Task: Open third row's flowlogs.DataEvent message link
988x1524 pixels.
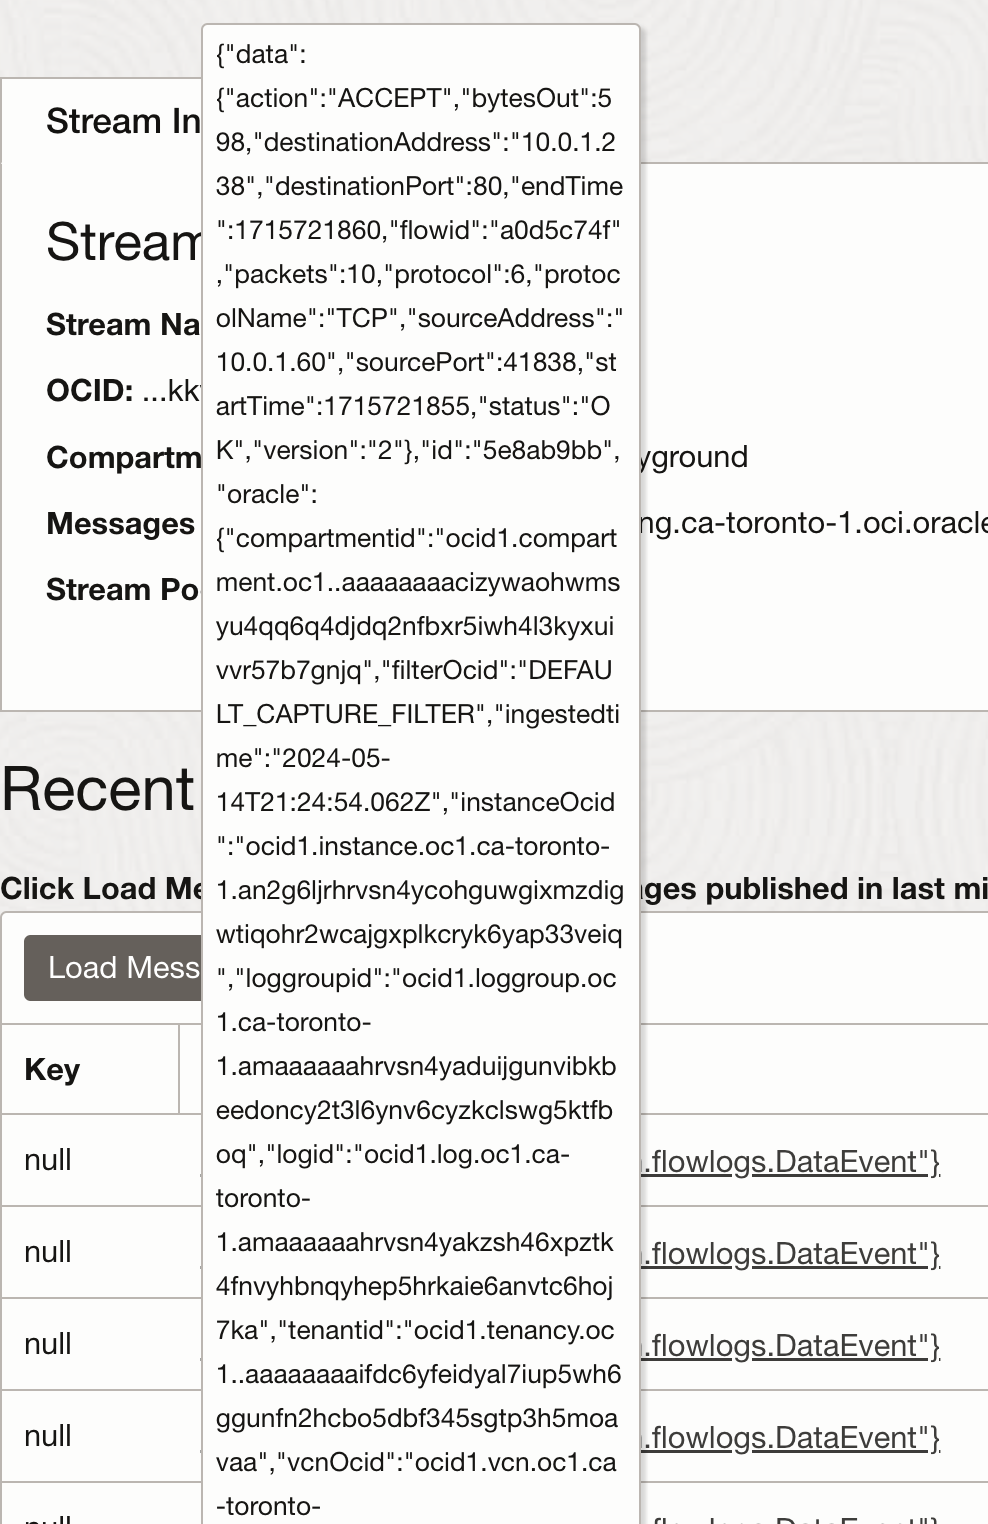Action: tap(790, 1345)
